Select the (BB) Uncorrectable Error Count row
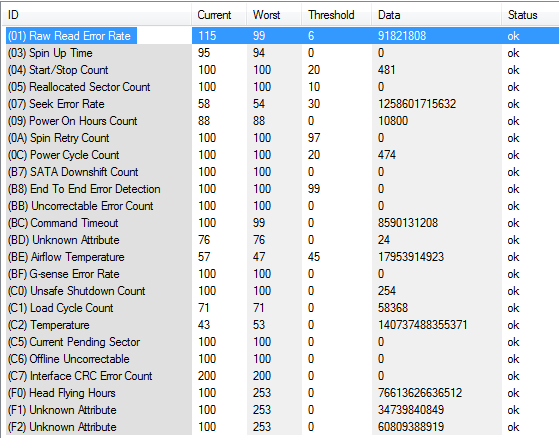 tap(281, 206)
